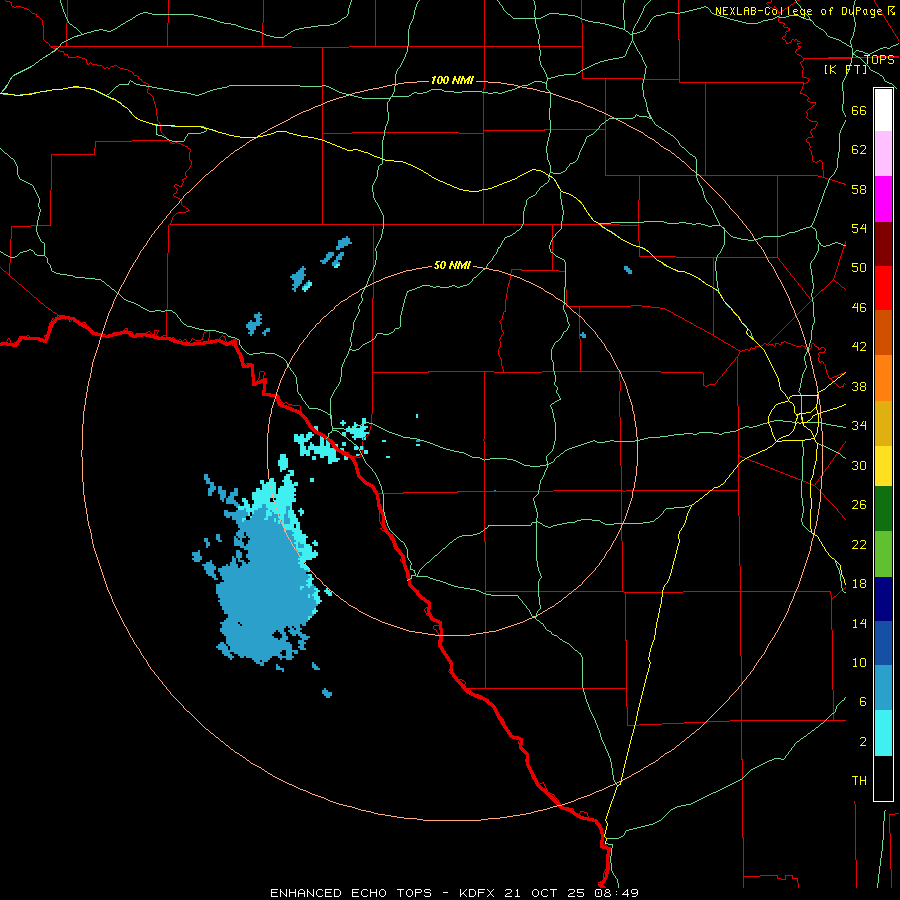This screenshot has width=900, height=900.
Task: Click the legend value '66'
Action: click(x=859, y=111)
